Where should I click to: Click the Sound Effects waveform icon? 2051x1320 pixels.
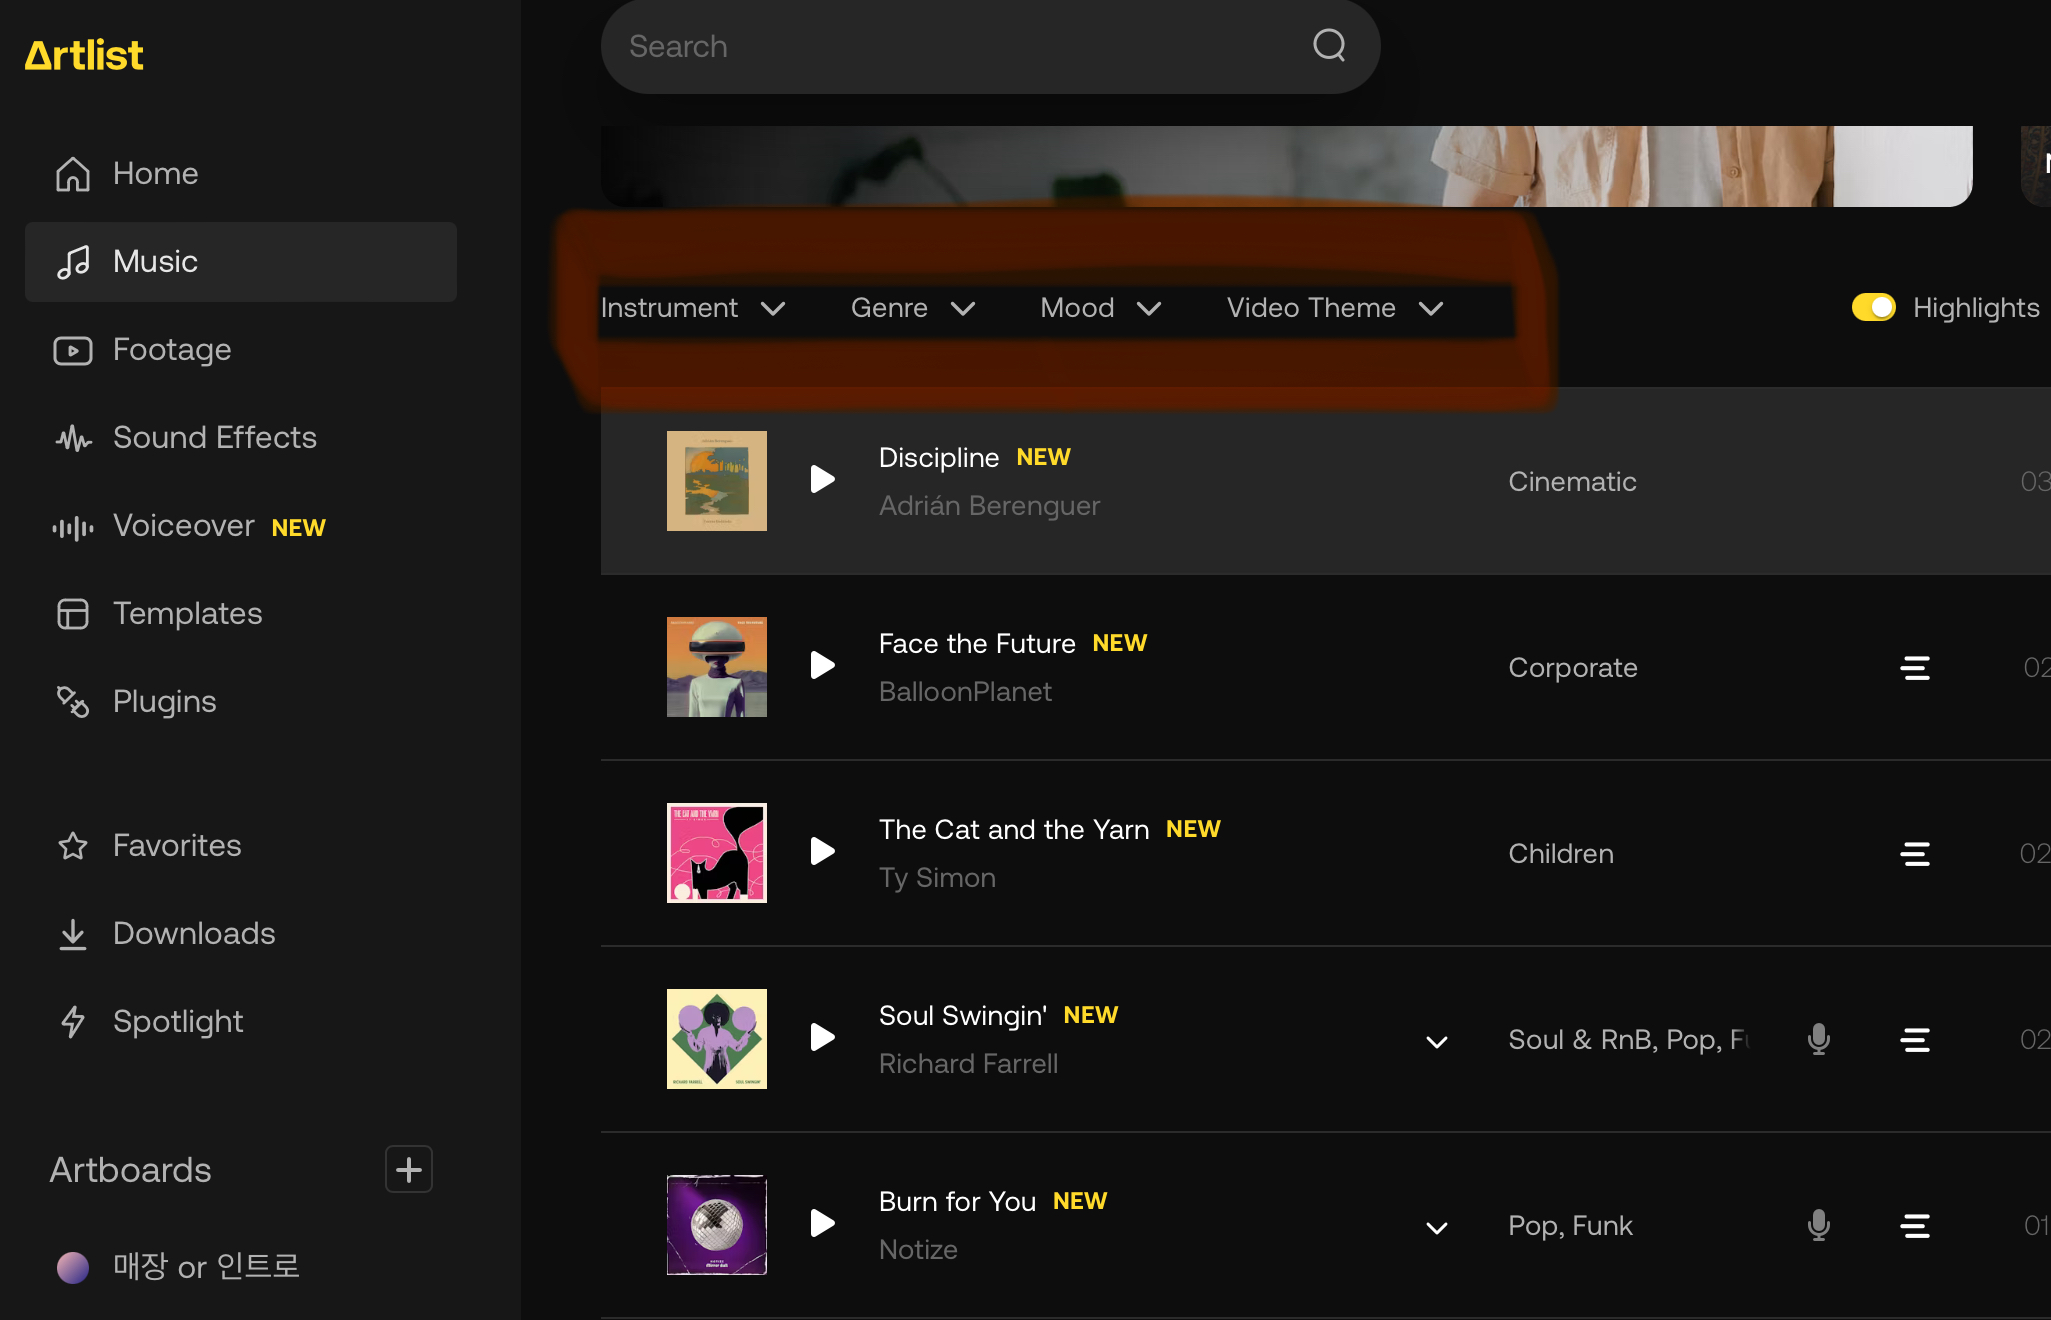click(73, 438)
